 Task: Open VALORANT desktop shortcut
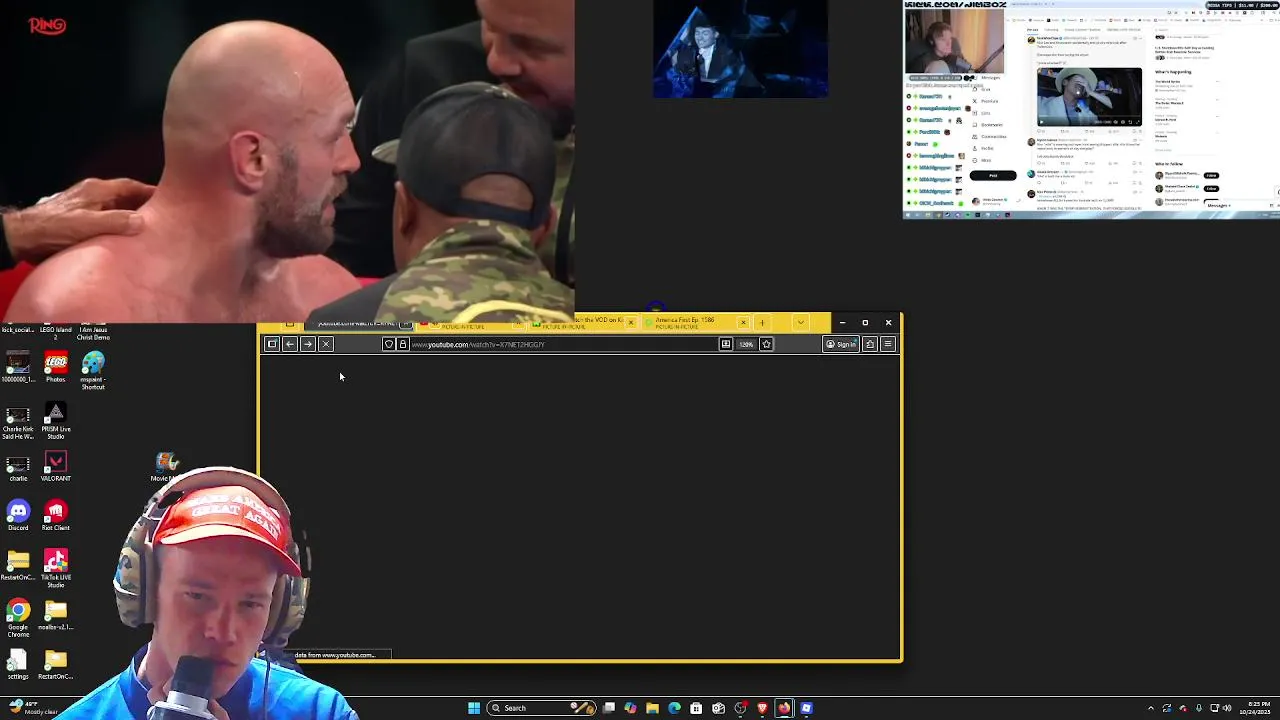(56, 467)
